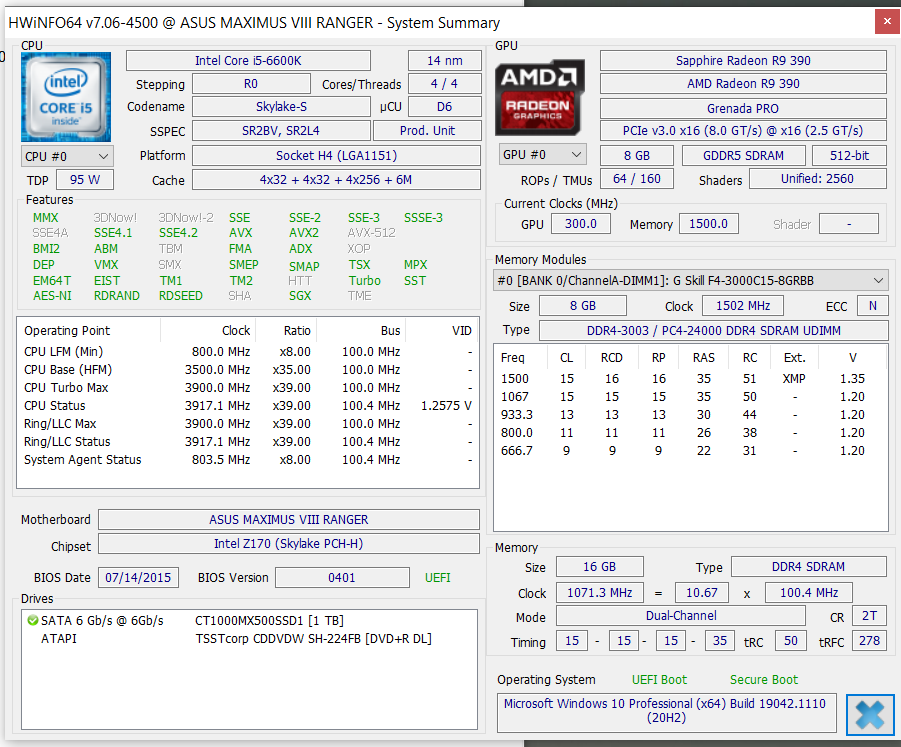Click the CR 2T command rate value

click(x=869, y=616)
